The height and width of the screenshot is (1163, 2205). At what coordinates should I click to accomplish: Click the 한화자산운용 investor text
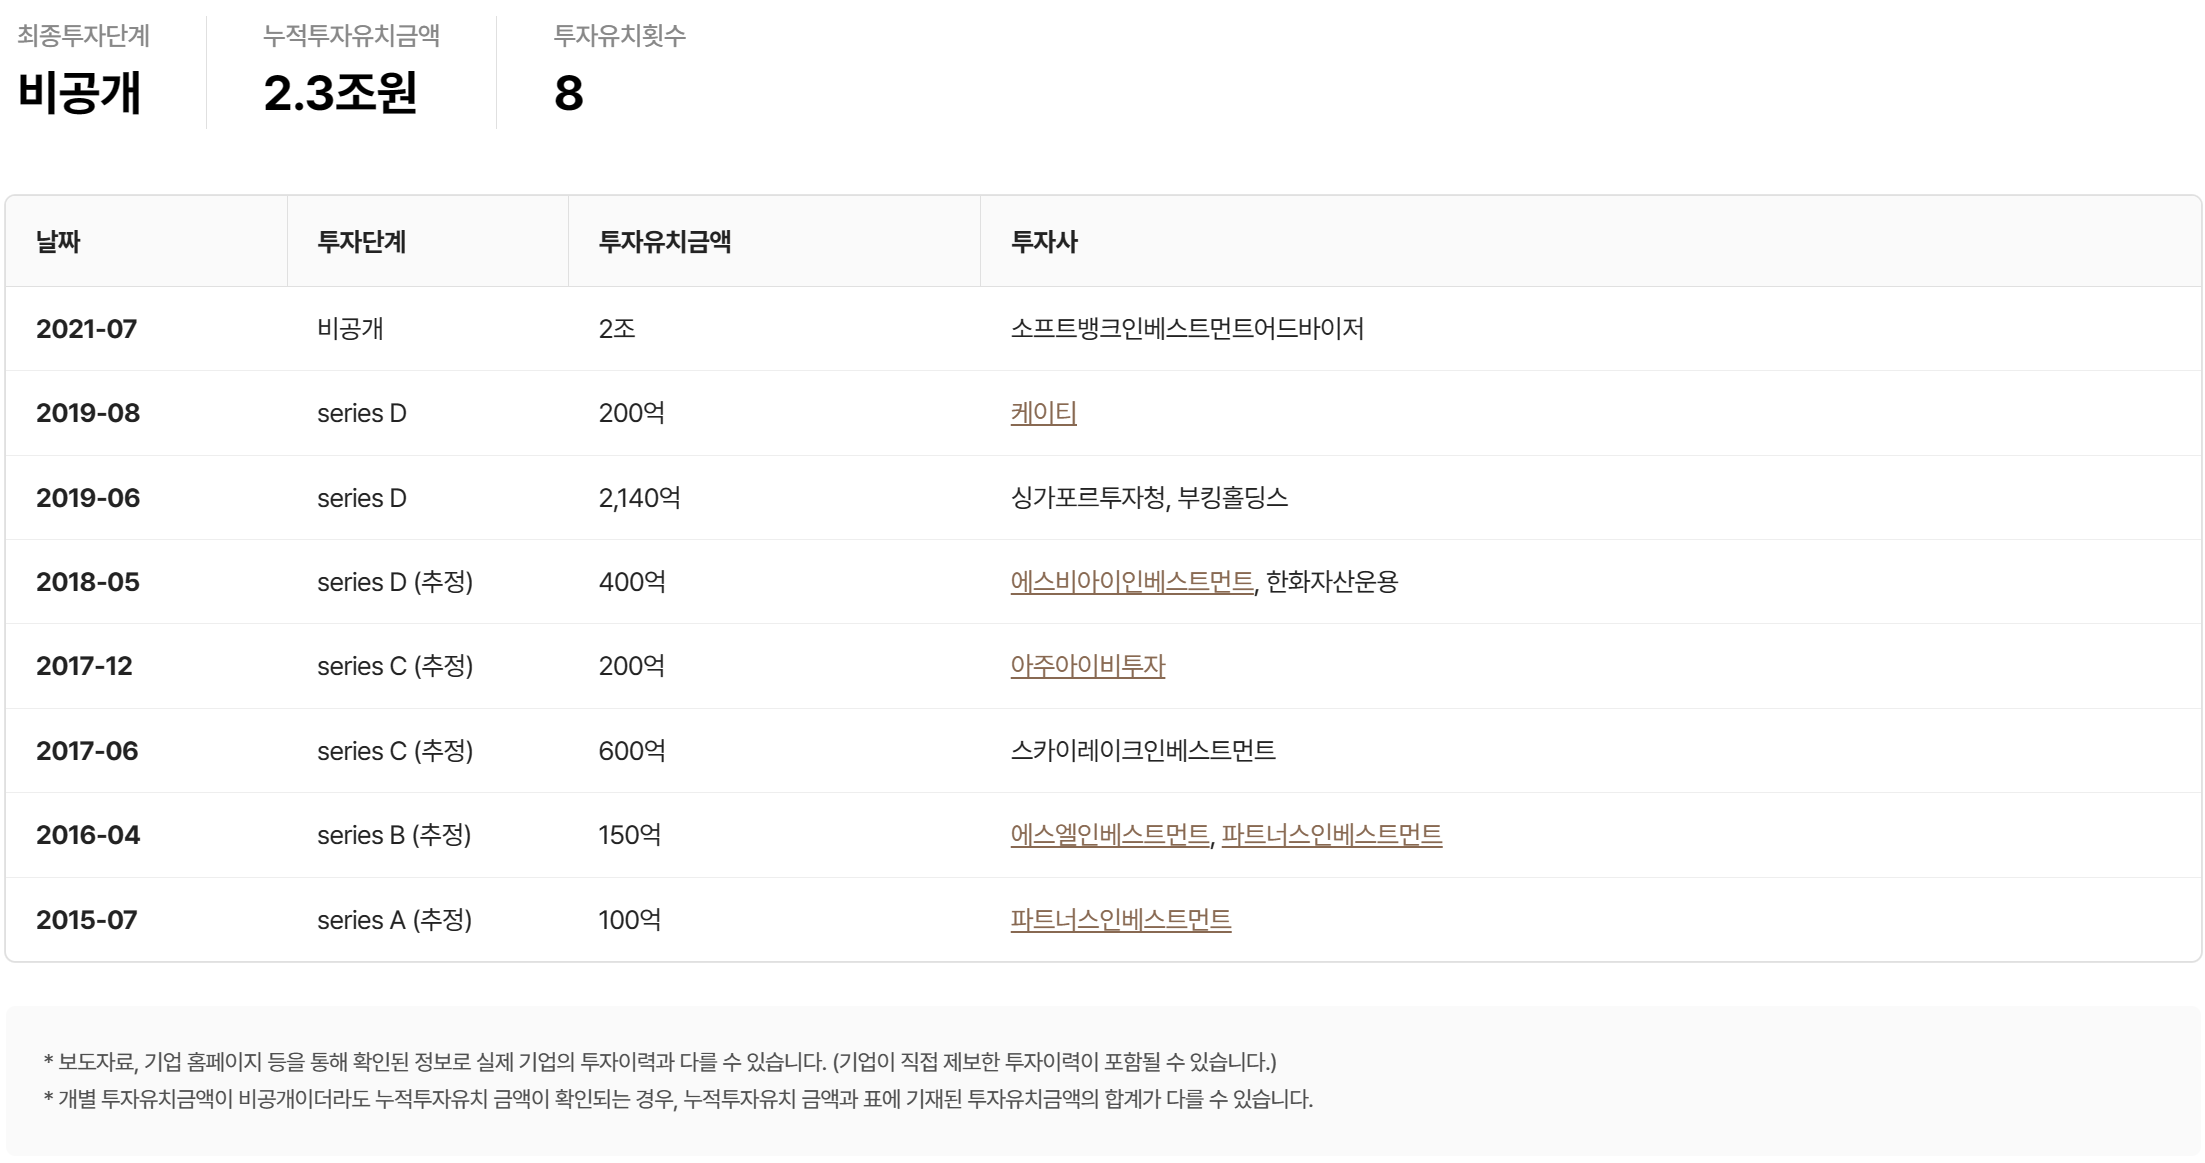click(1332, 582)
